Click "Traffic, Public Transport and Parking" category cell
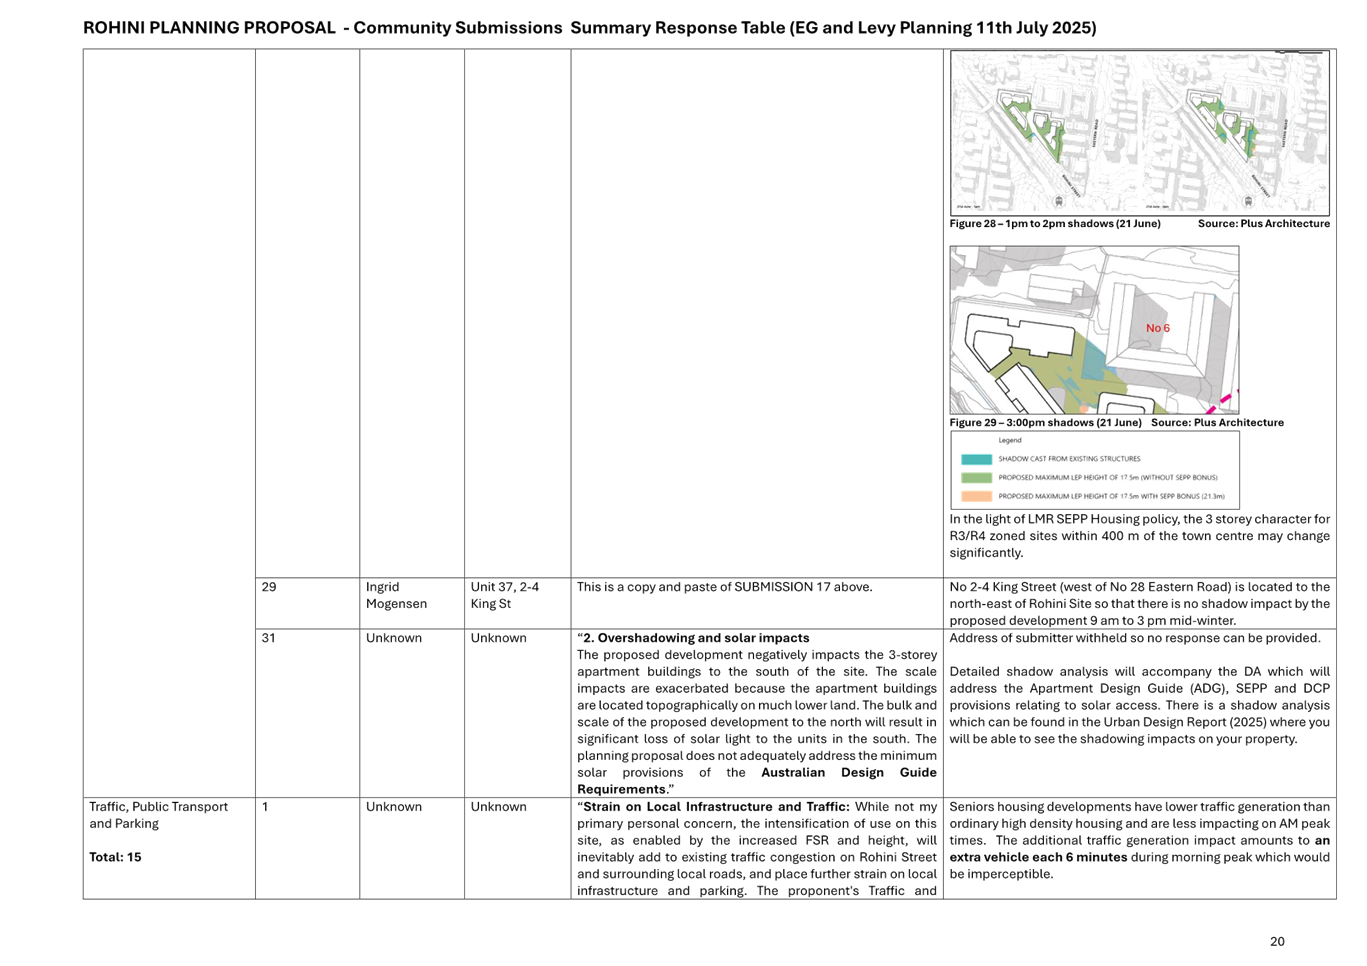This screenshot has width=1367, height=966. (x=159, y=815)
